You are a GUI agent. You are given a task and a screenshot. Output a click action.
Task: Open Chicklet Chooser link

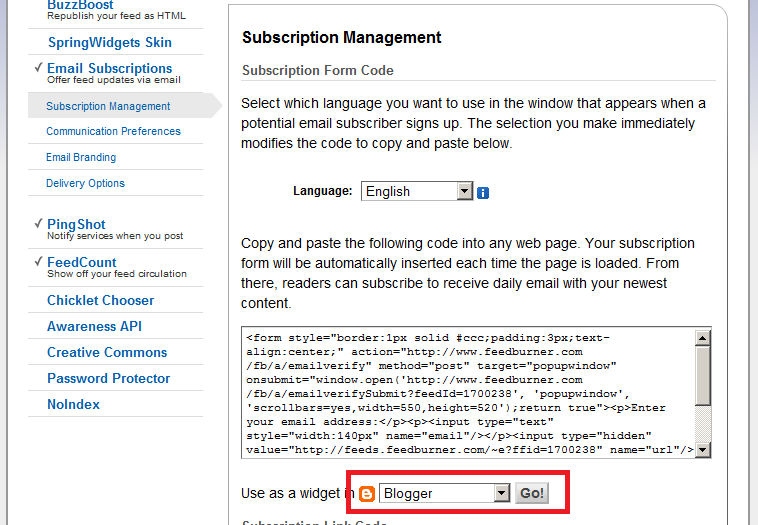tap(100, 300)
